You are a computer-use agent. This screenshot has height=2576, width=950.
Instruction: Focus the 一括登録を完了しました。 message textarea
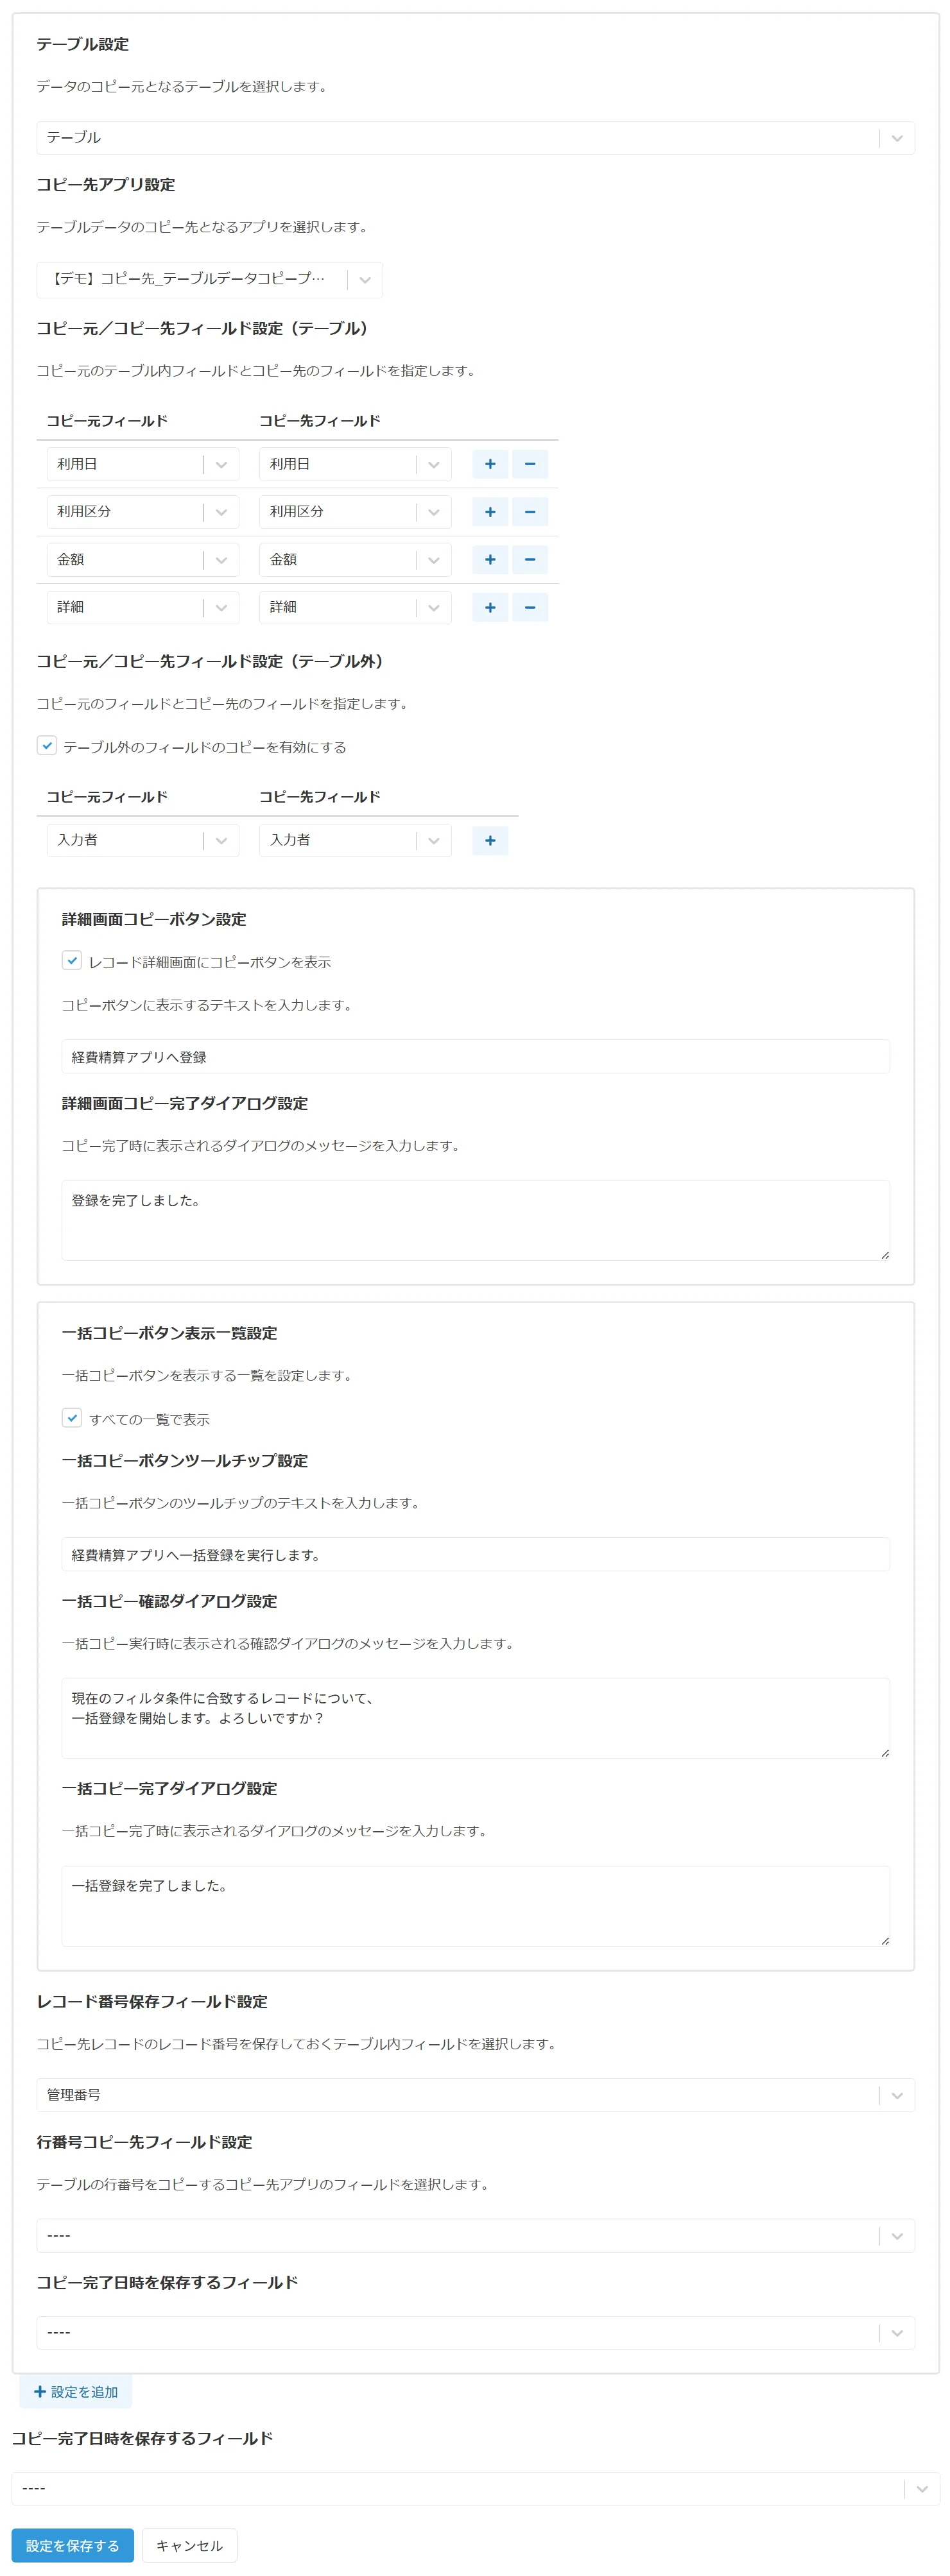(475, 1906)
